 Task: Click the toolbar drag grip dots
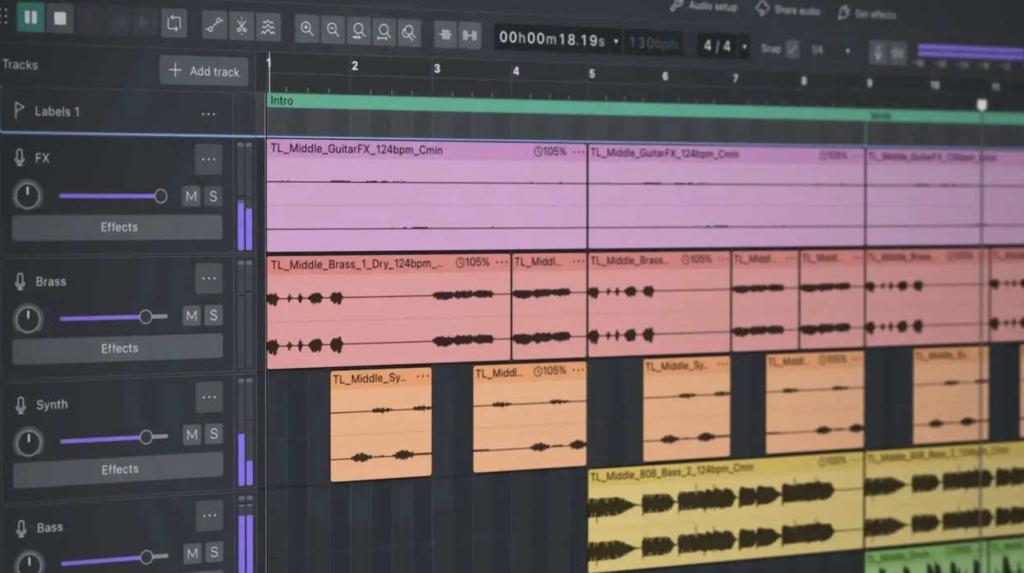click(4, 16)
